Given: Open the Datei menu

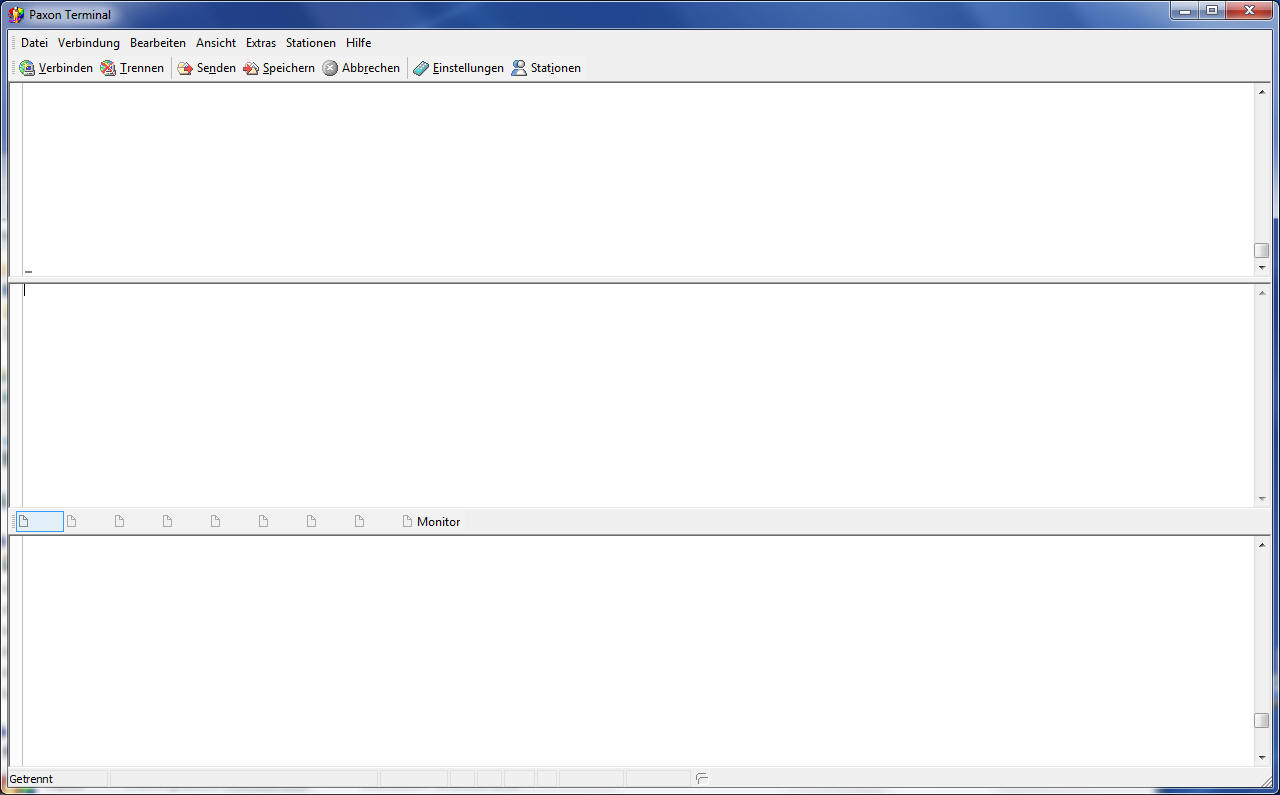Looking at the screenshot, I should pos(34,43).
